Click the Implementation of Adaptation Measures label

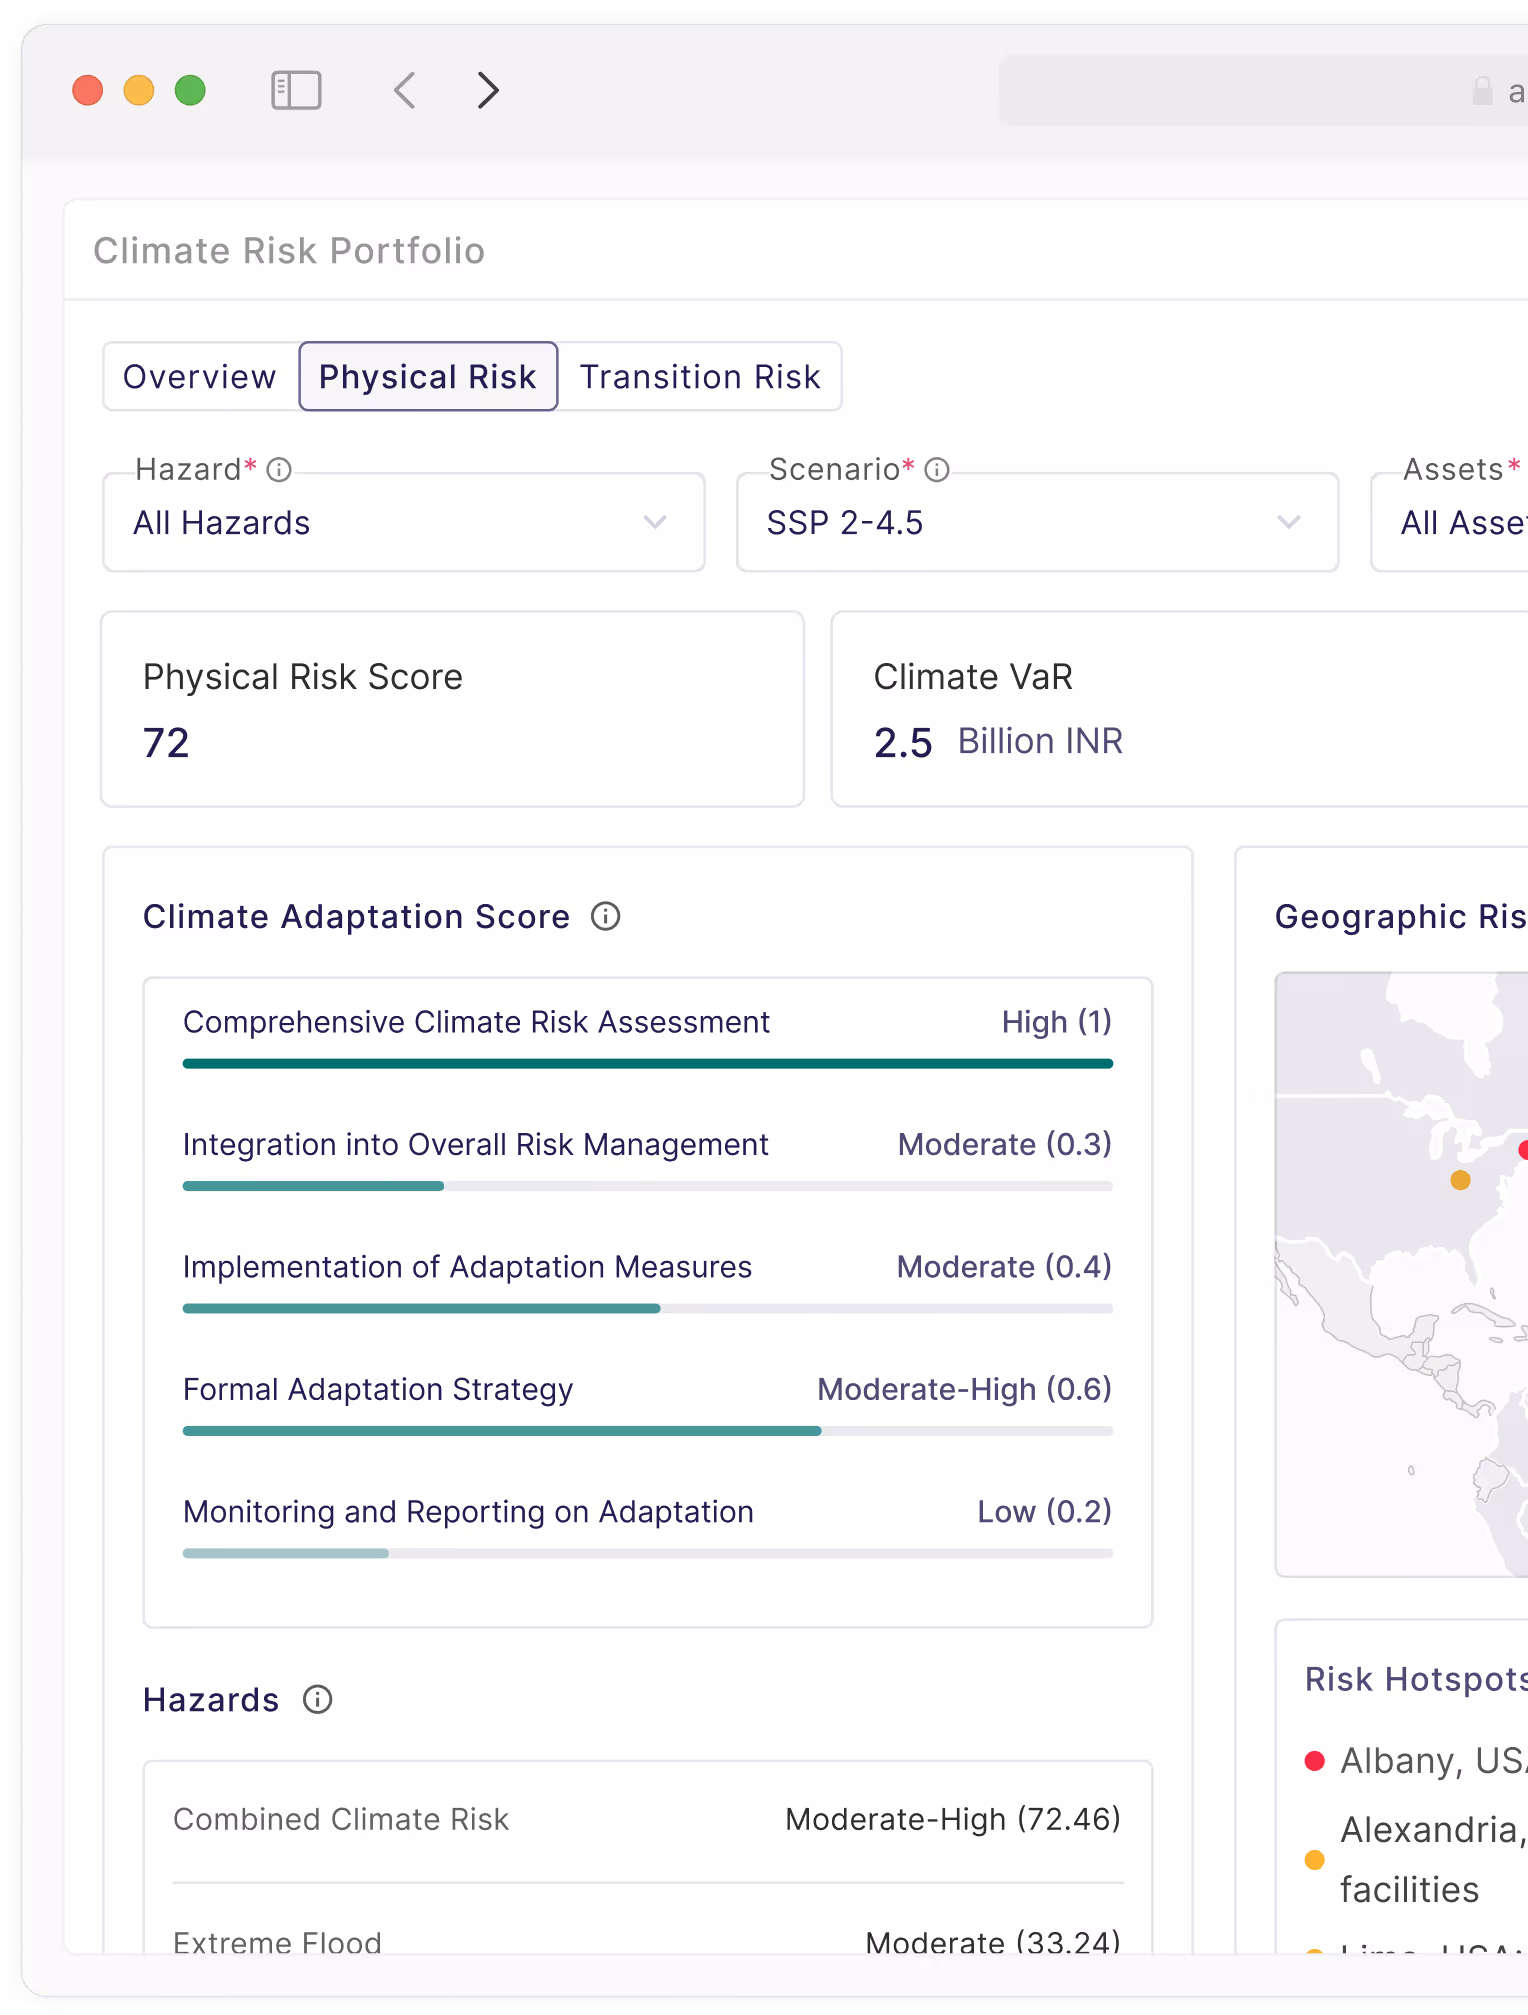[467, 1267]
